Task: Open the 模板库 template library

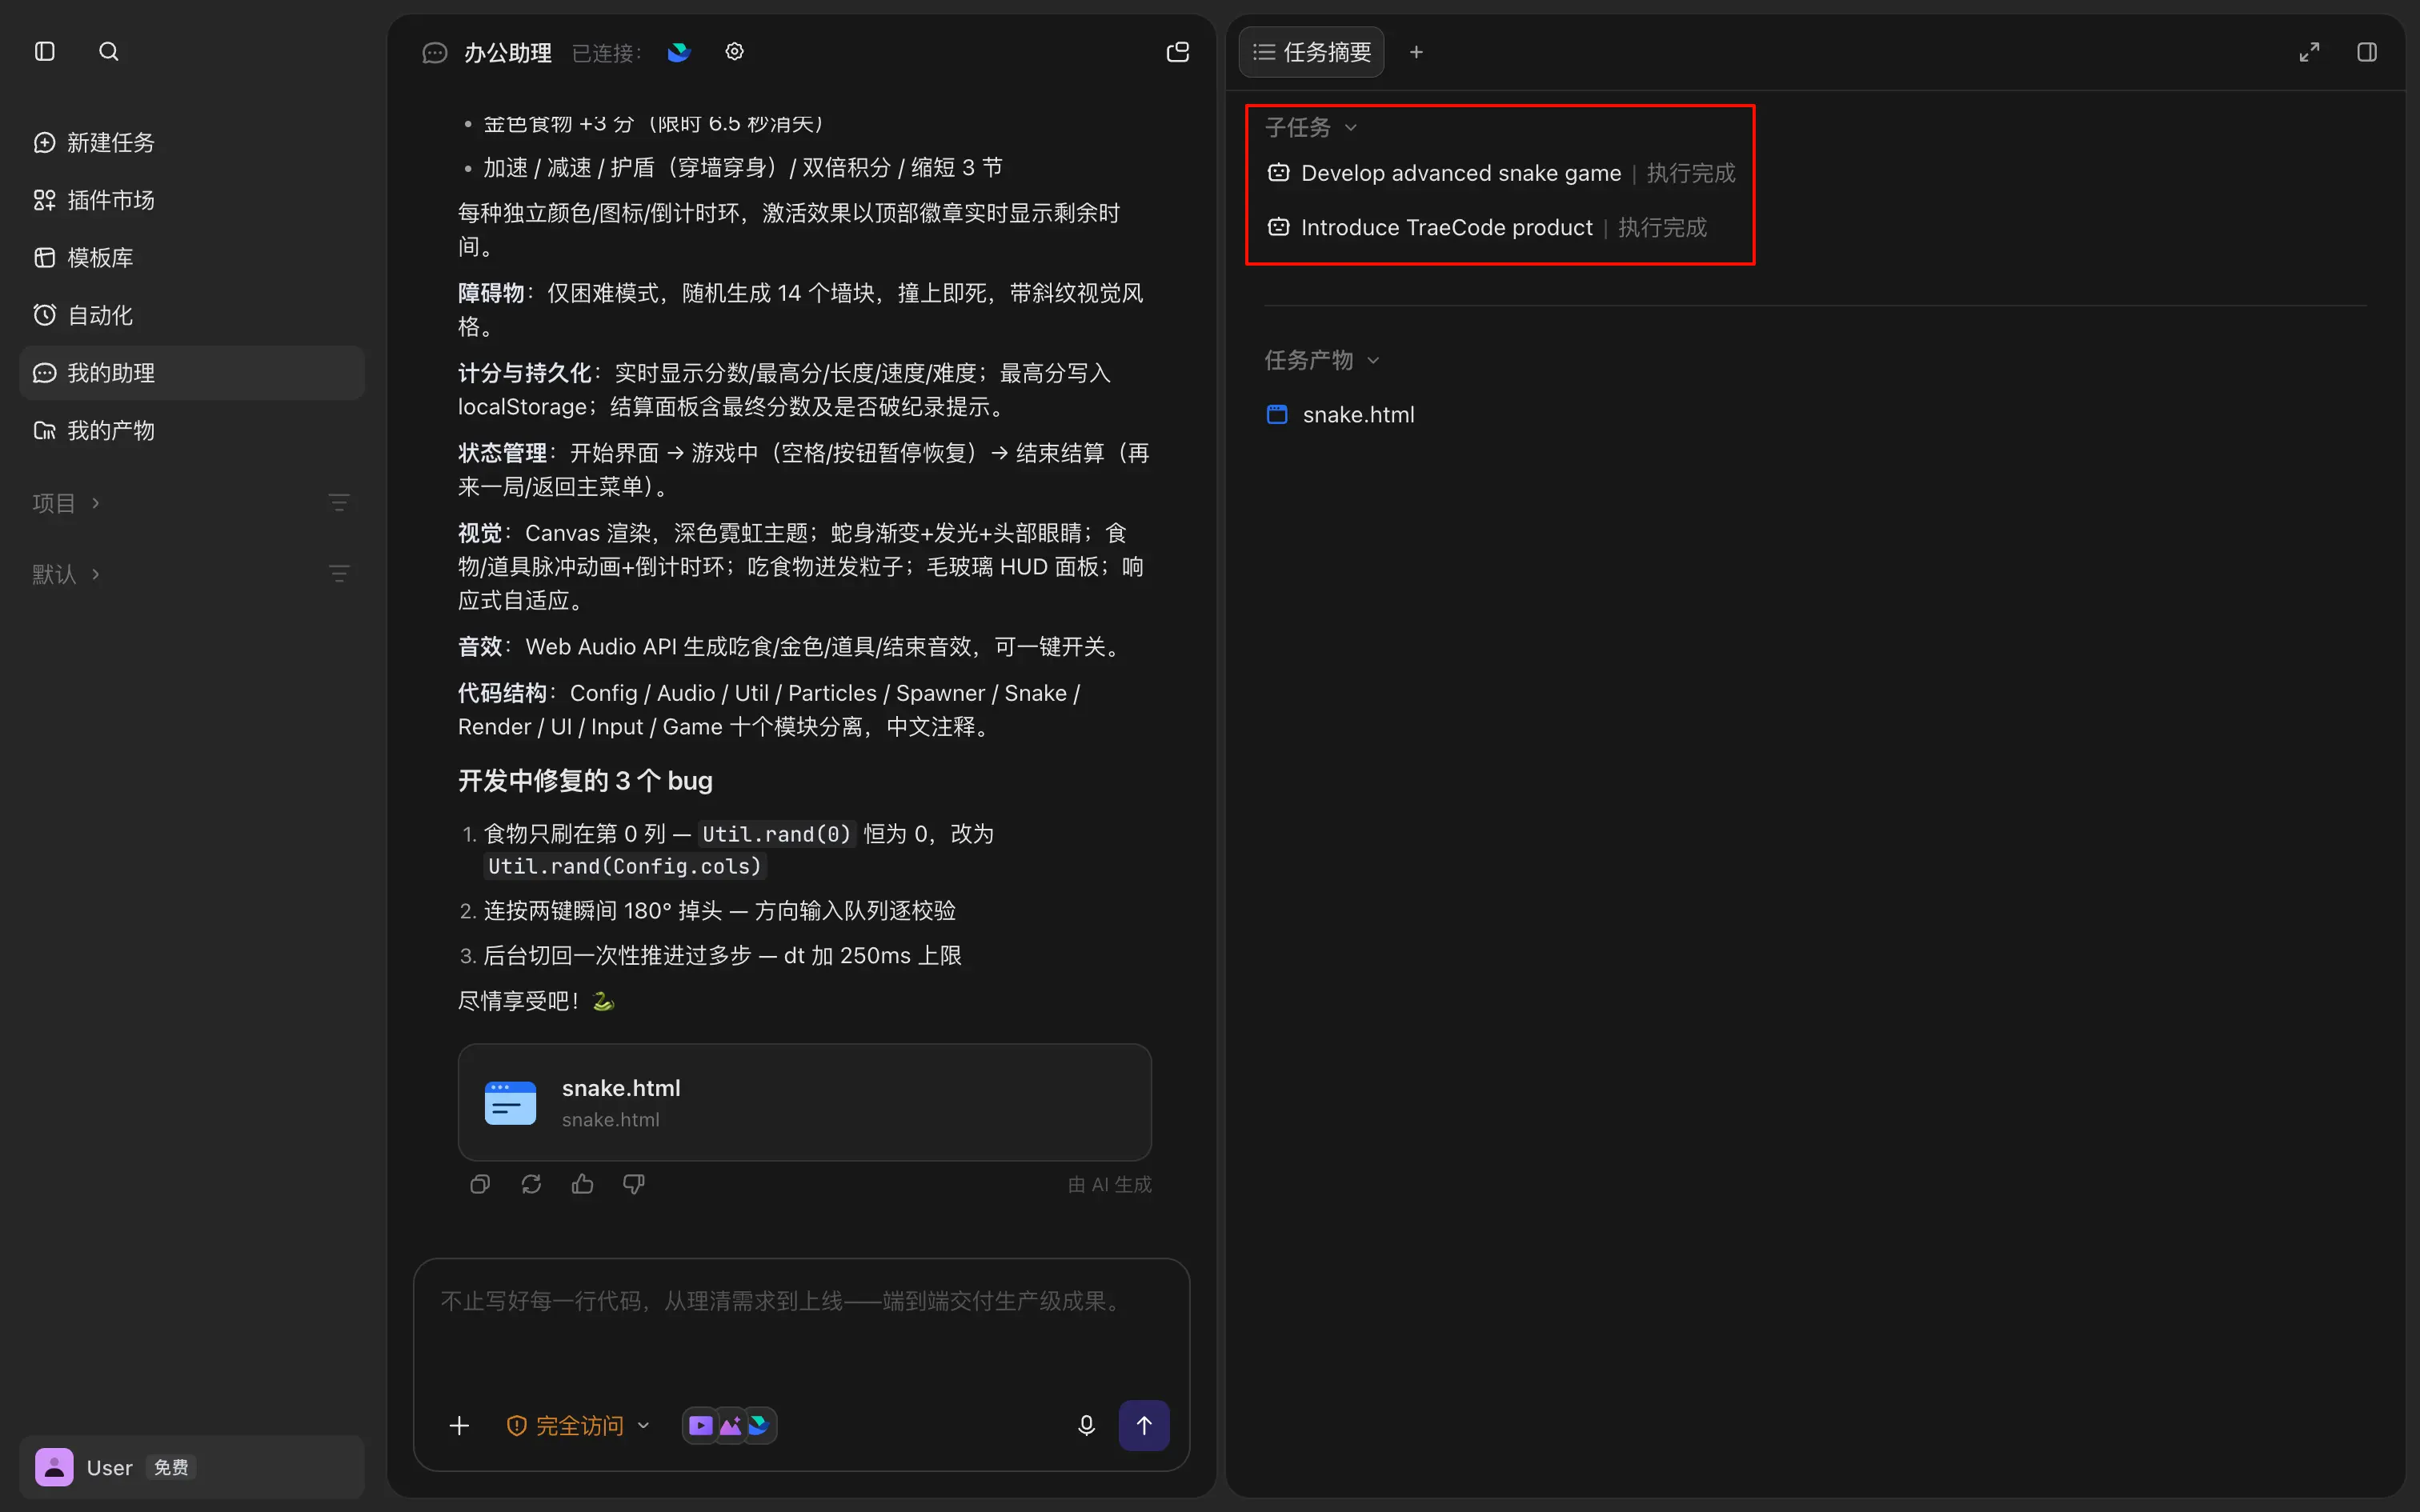Action: (x=192, y=258)
